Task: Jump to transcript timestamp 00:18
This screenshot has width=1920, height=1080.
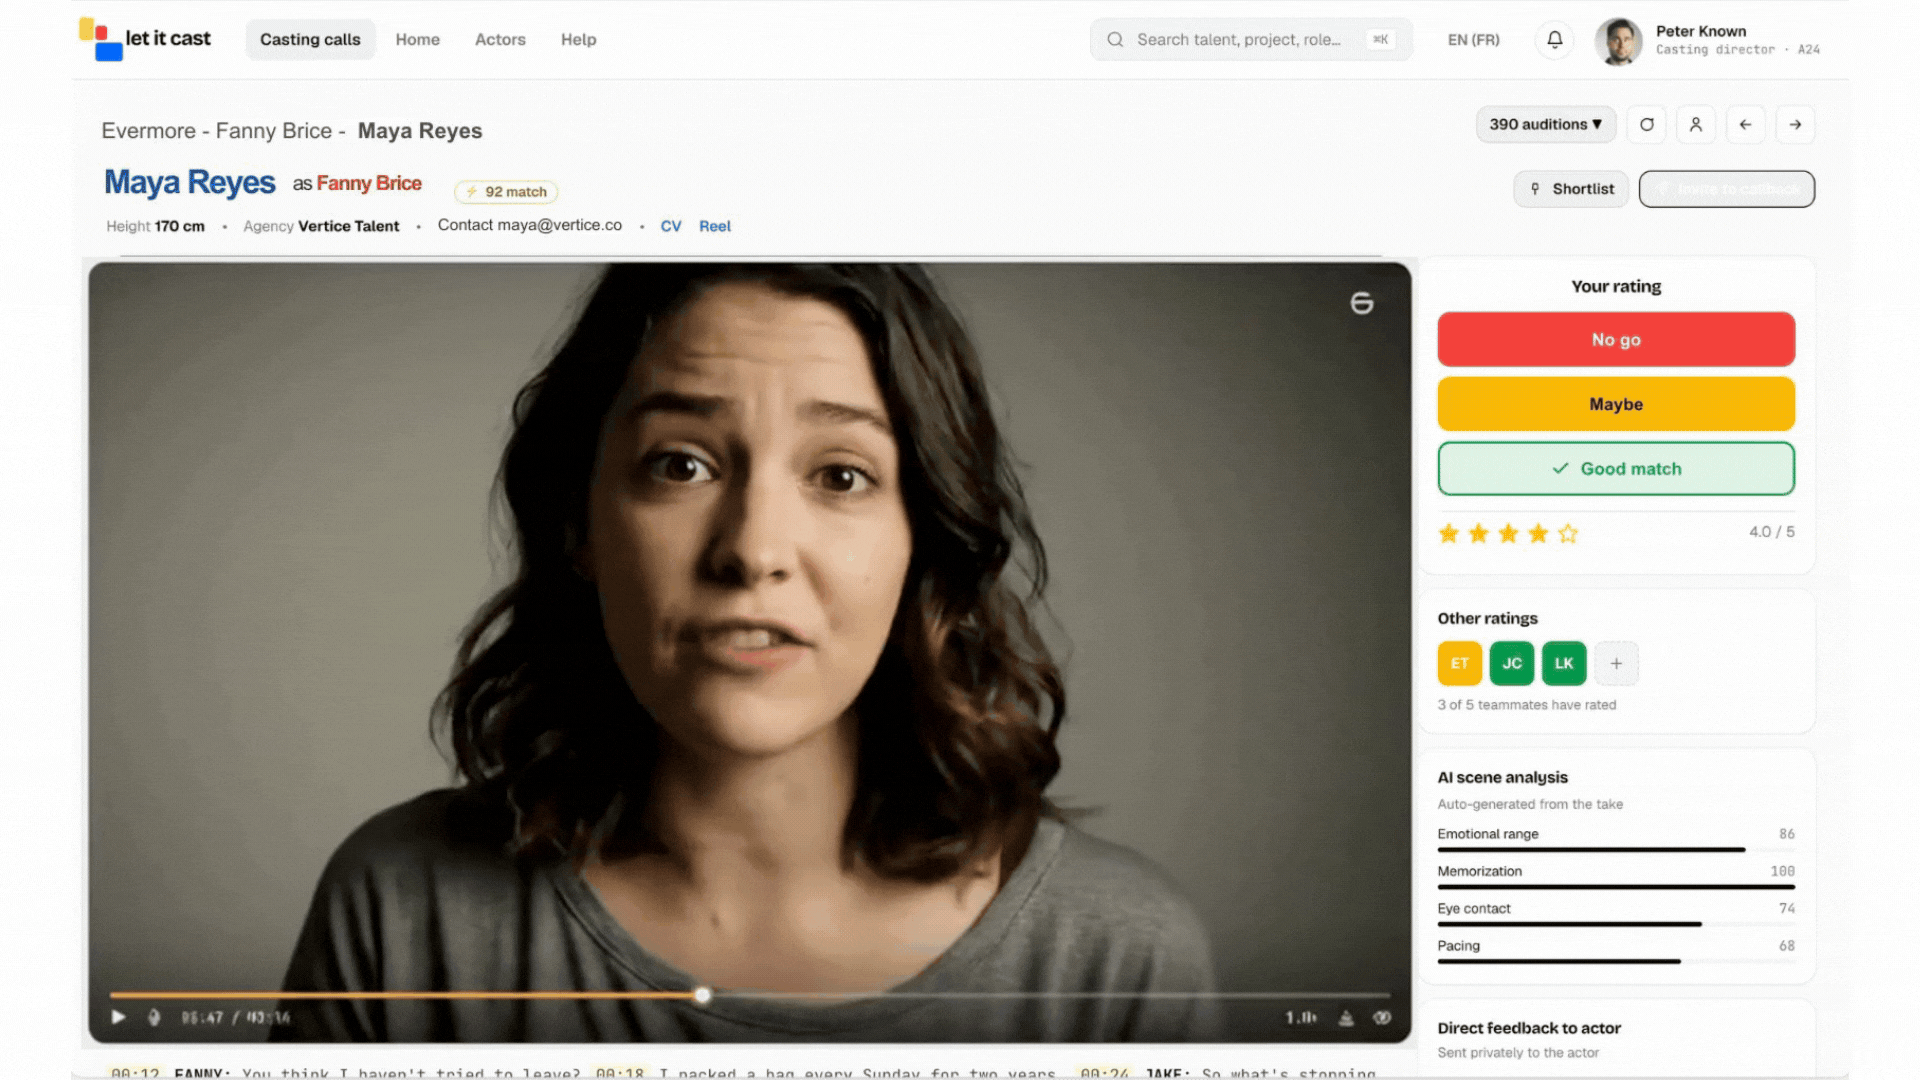Action: pyautogui.click(x=620, y=1073)
